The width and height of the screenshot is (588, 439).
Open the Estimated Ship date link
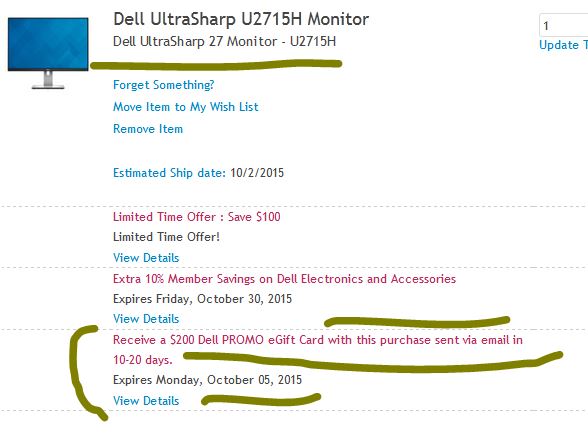click(x=170, y=173)
